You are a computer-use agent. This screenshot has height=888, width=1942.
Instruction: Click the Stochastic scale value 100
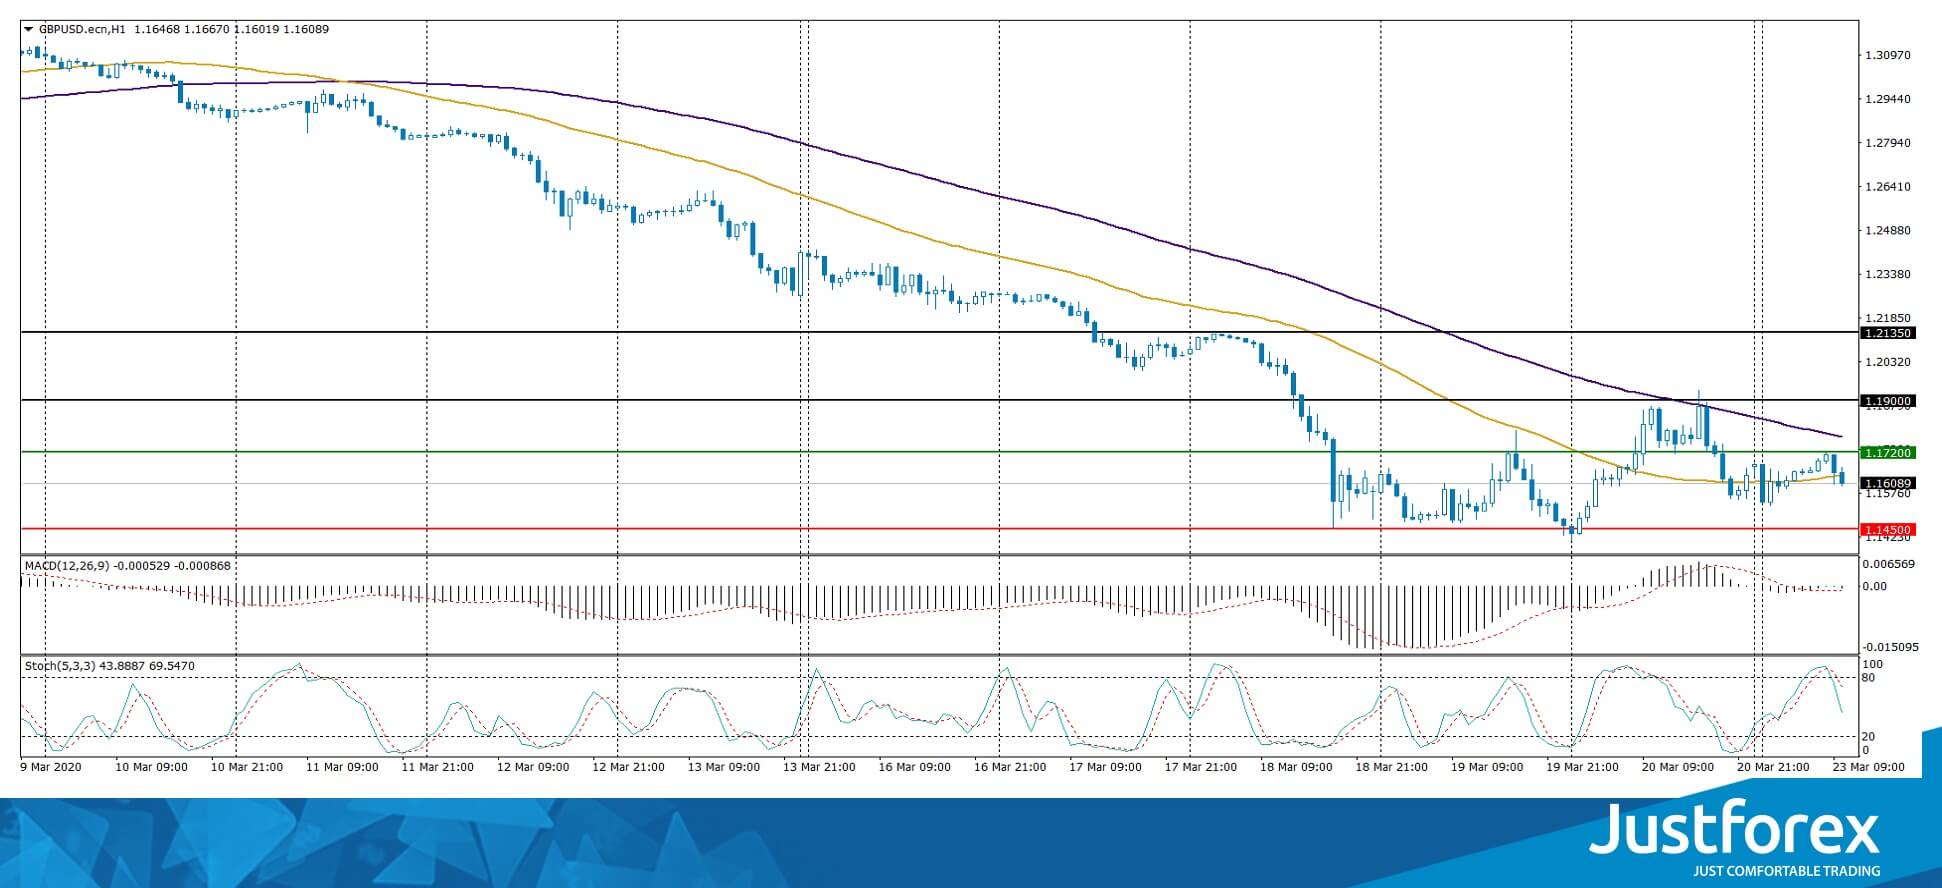point(1873,665)
